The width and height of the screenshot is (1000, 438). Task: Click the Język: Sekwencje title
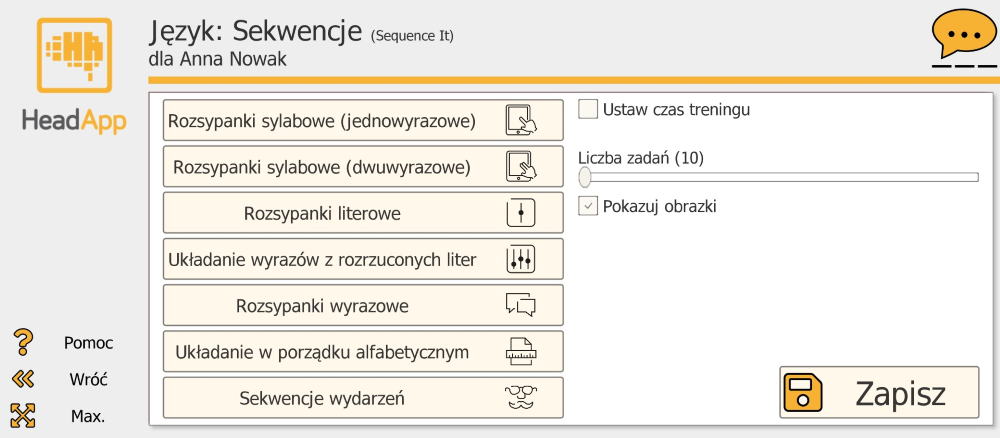(x=256, y=31)
